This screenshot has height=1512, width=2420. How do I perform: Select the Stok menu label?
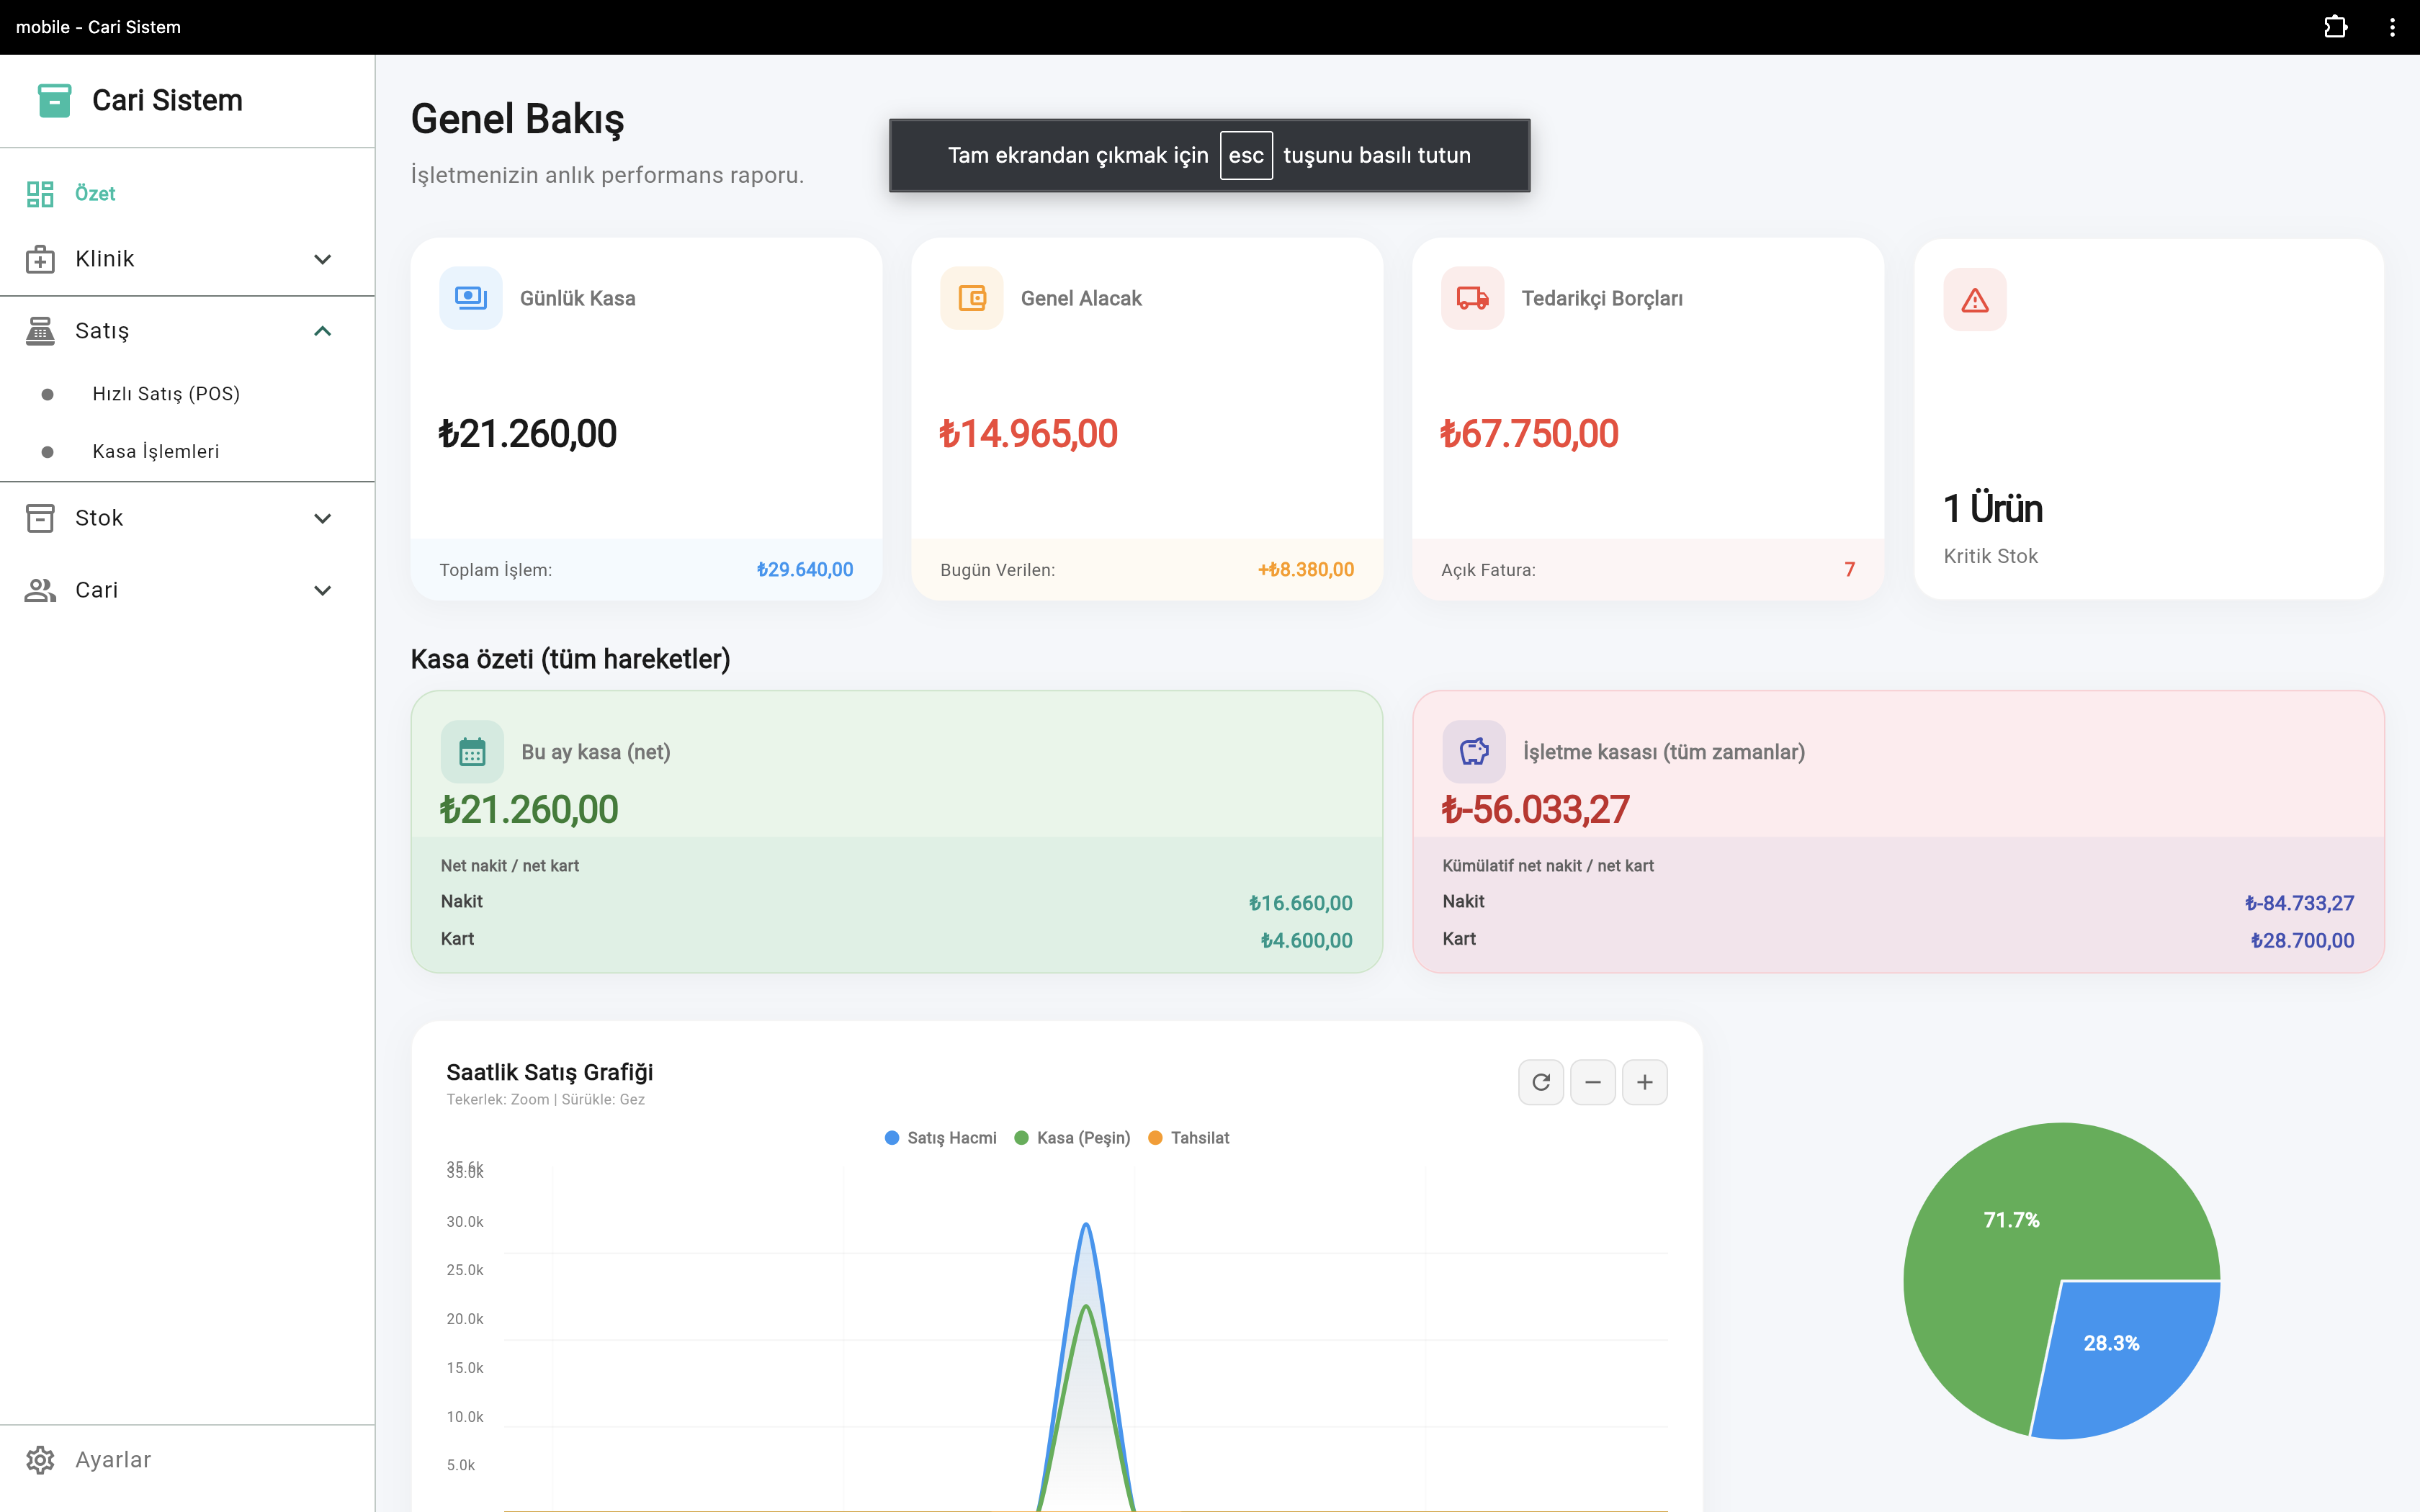click(99, 518)
